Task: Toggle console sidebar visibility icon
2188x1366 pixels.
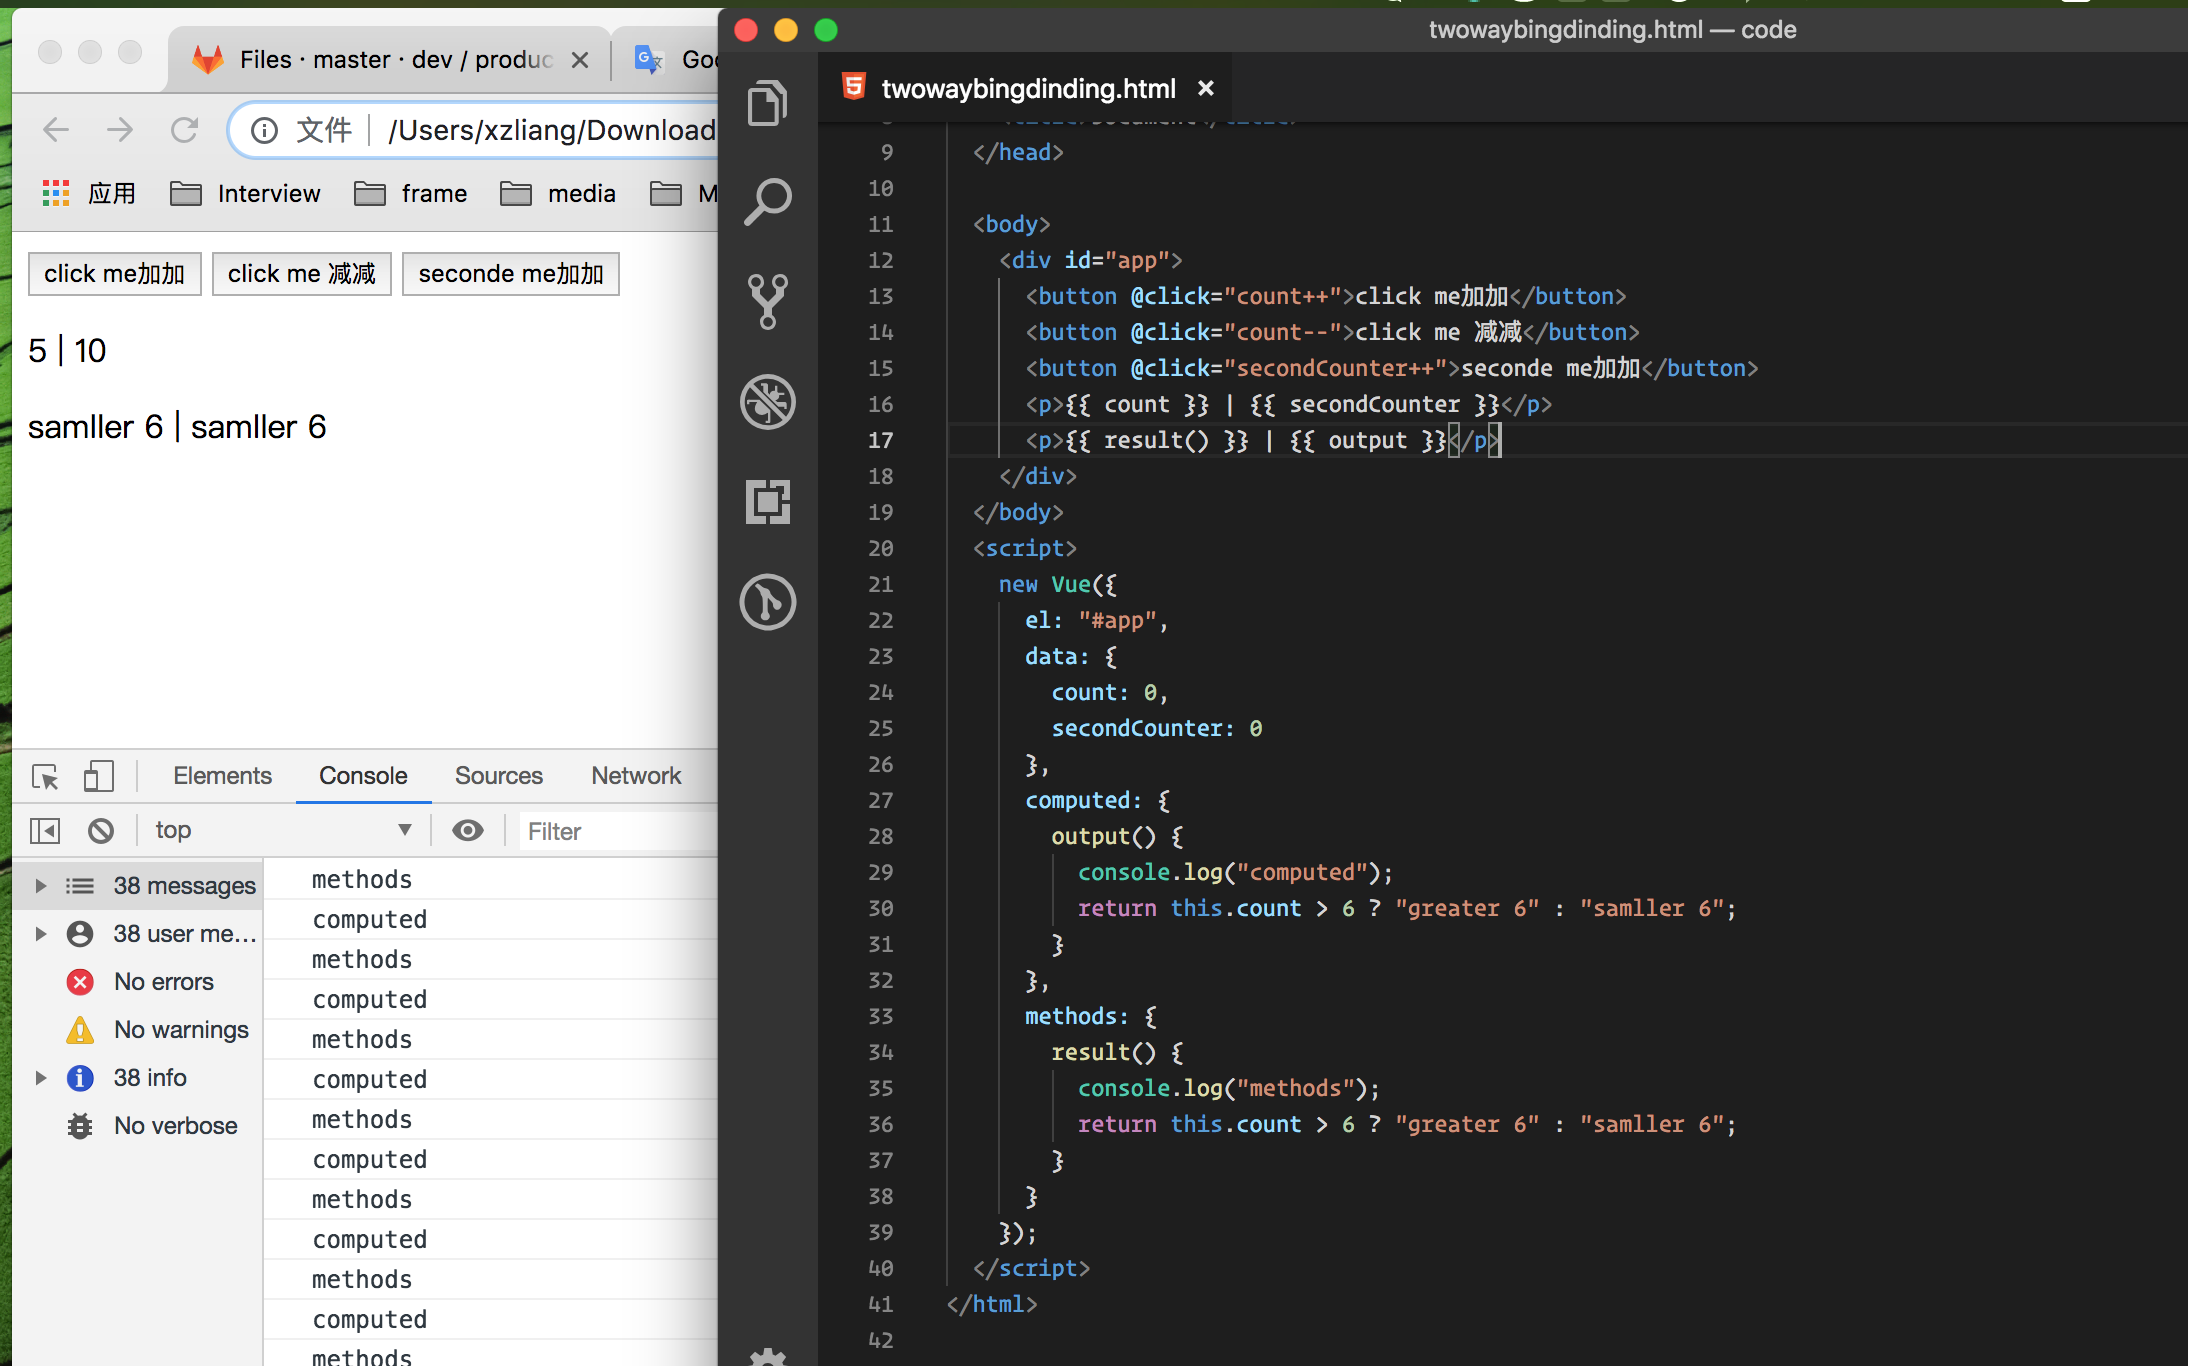Action: coord(45,831)
